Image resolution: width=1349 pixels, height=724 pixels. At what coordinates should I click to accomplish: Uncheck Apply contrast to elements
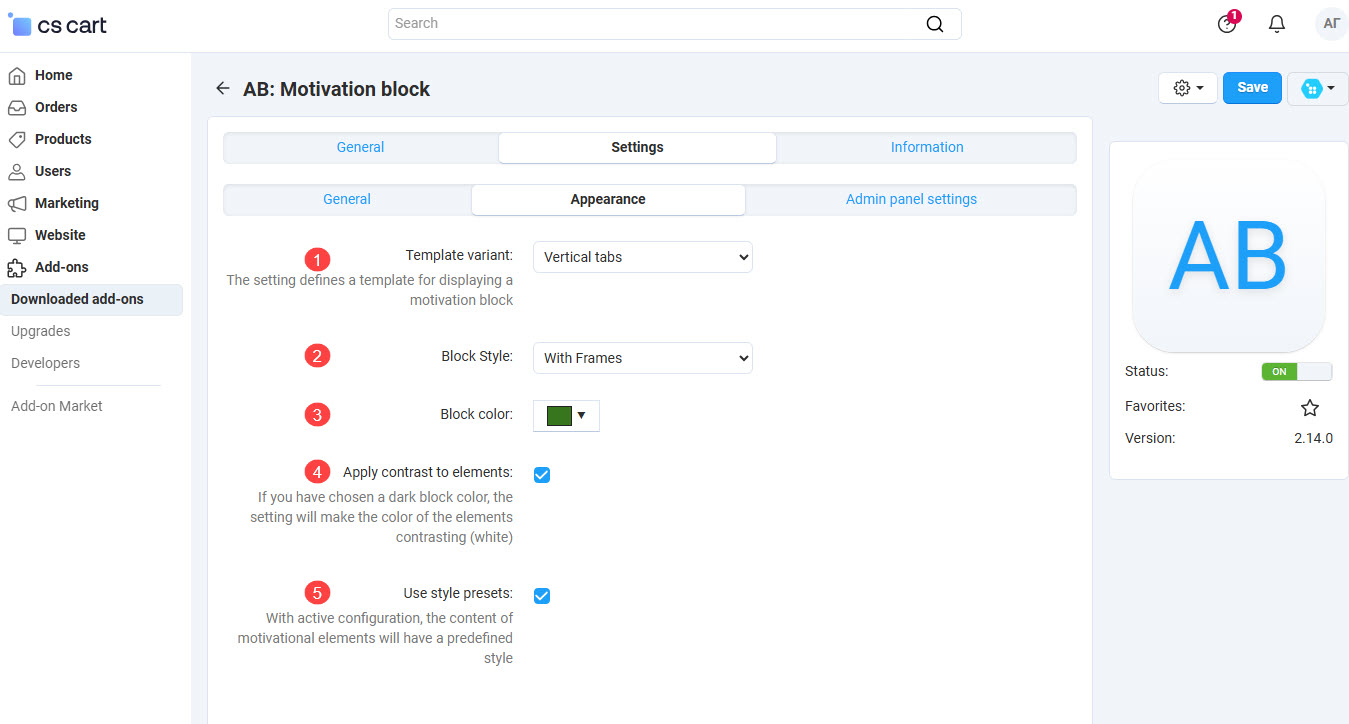point(541,475)
